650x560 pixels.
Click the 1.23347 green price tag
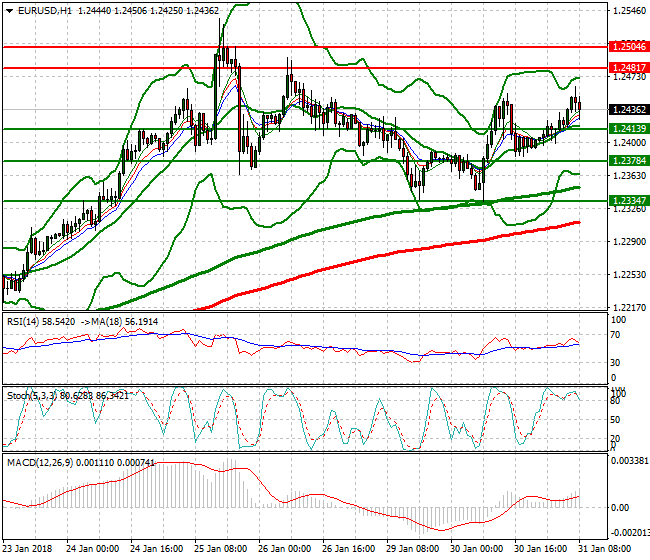click(629, 200)
